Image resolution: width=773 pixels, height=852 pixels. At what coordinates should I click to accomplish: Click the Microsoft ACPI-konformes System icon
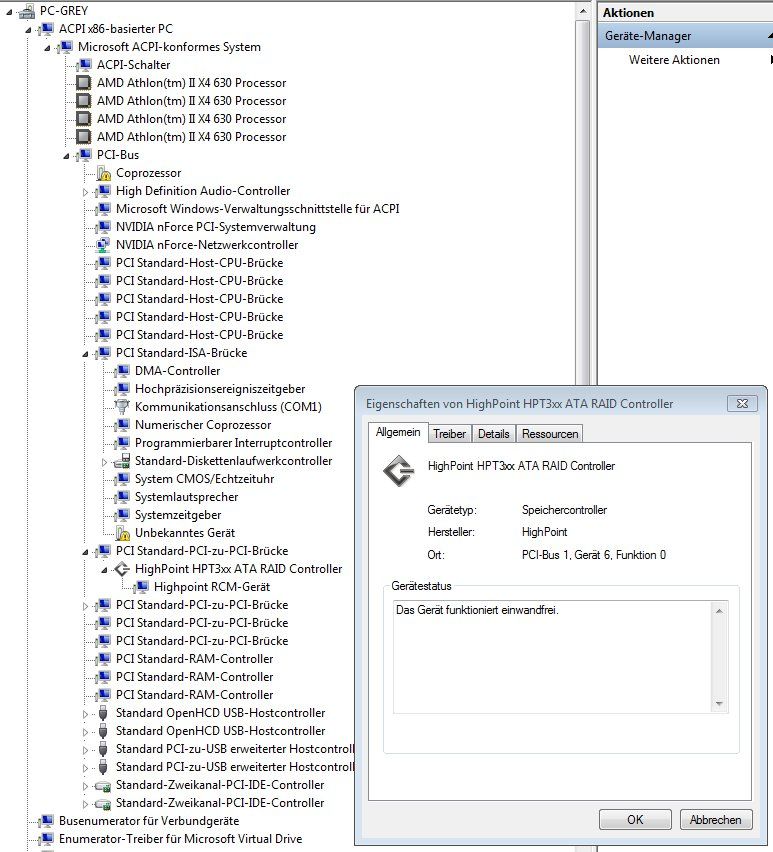tap(65, 47)
